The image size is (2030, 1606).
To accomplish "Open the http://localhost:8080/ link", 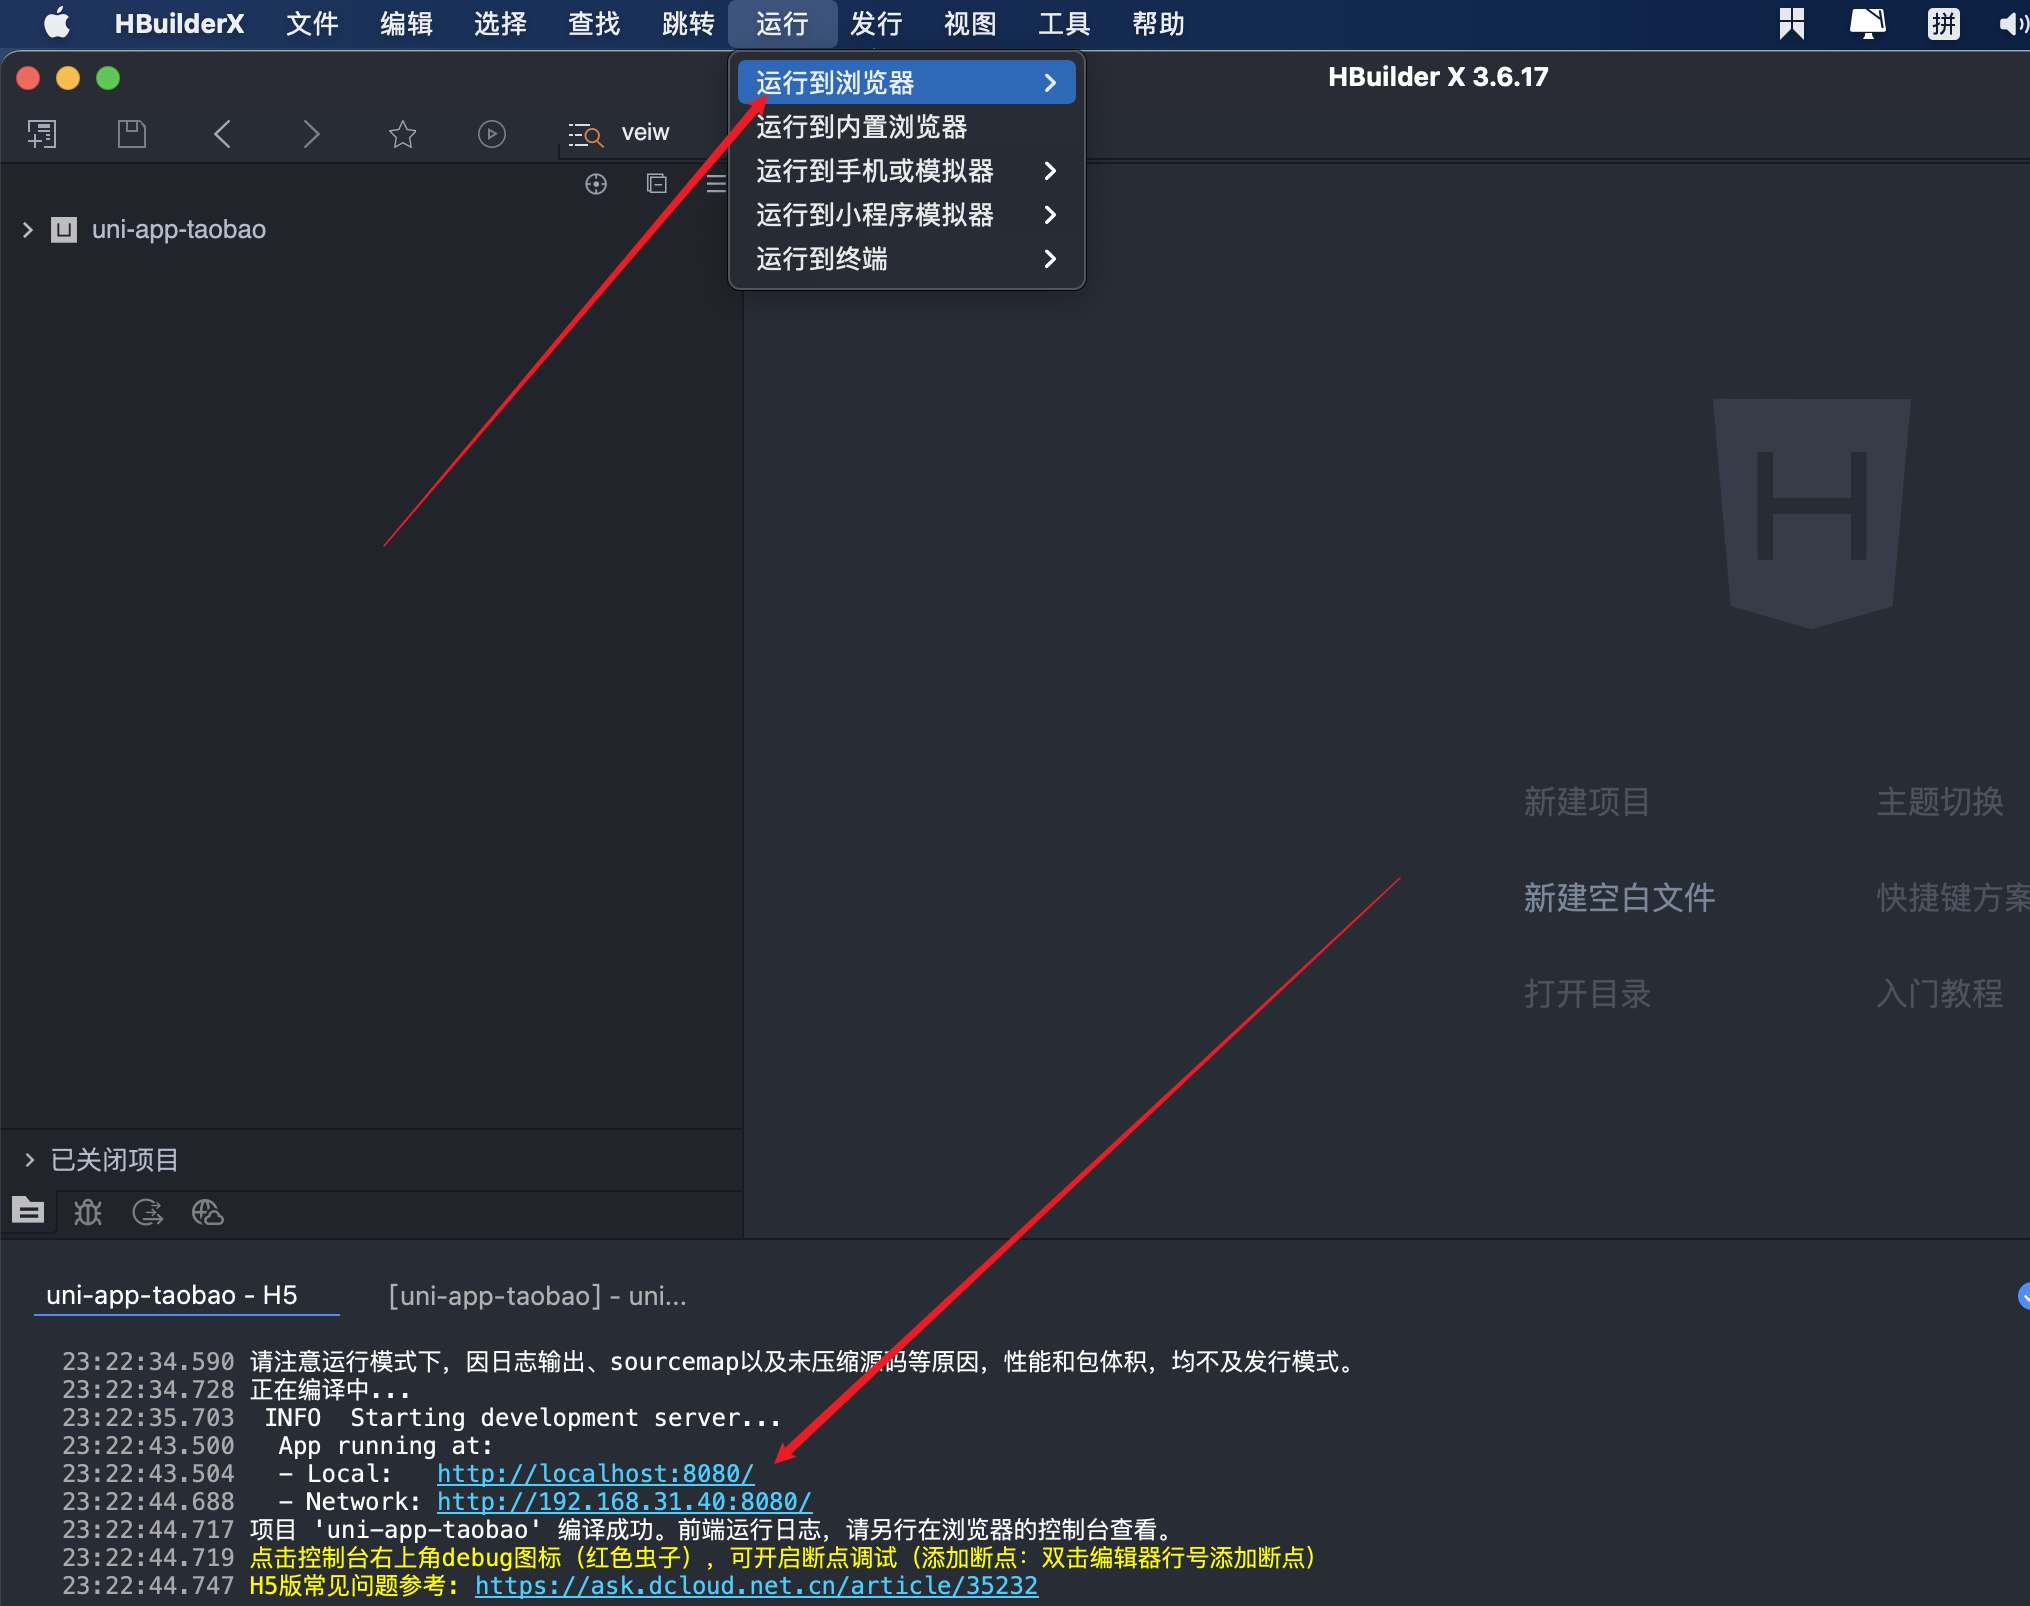I will click(x=595, y=1473).
